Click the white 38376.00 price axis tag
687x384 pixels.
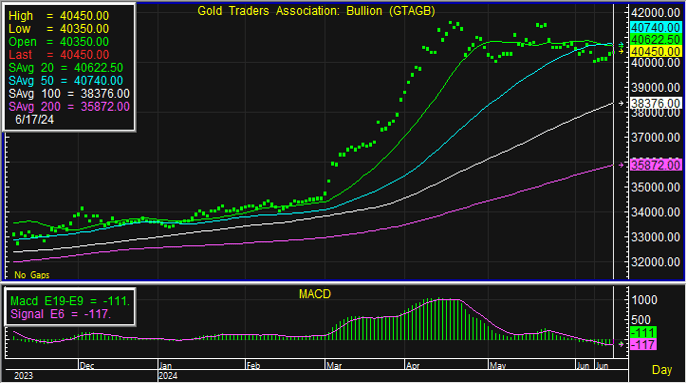(655, 103)
